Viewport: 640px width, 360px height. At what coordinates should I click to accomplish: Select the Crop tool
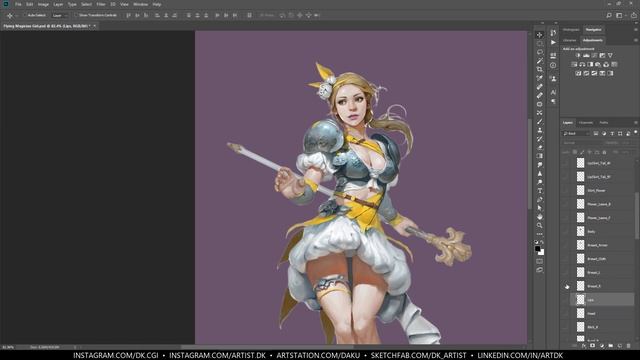(540, 69)
